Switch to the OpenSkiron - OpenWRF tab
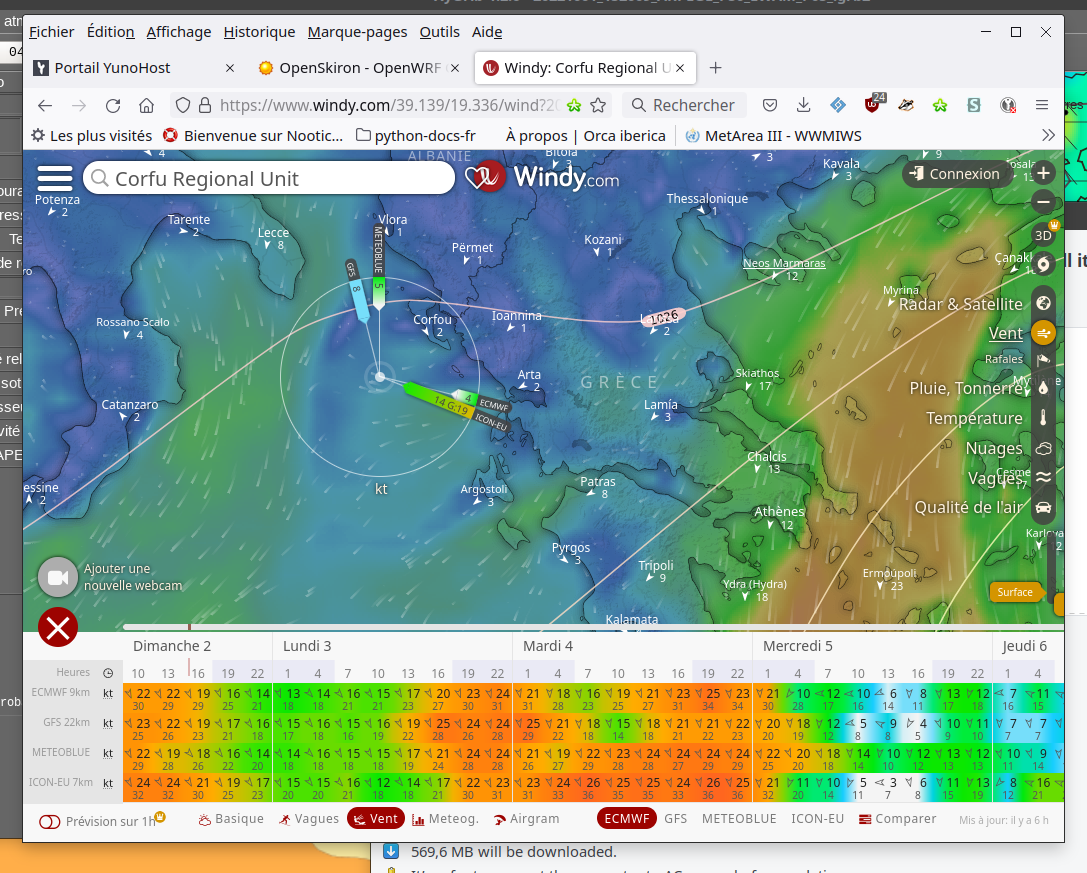The image size is (1087, 873). [x=358, y=68]
